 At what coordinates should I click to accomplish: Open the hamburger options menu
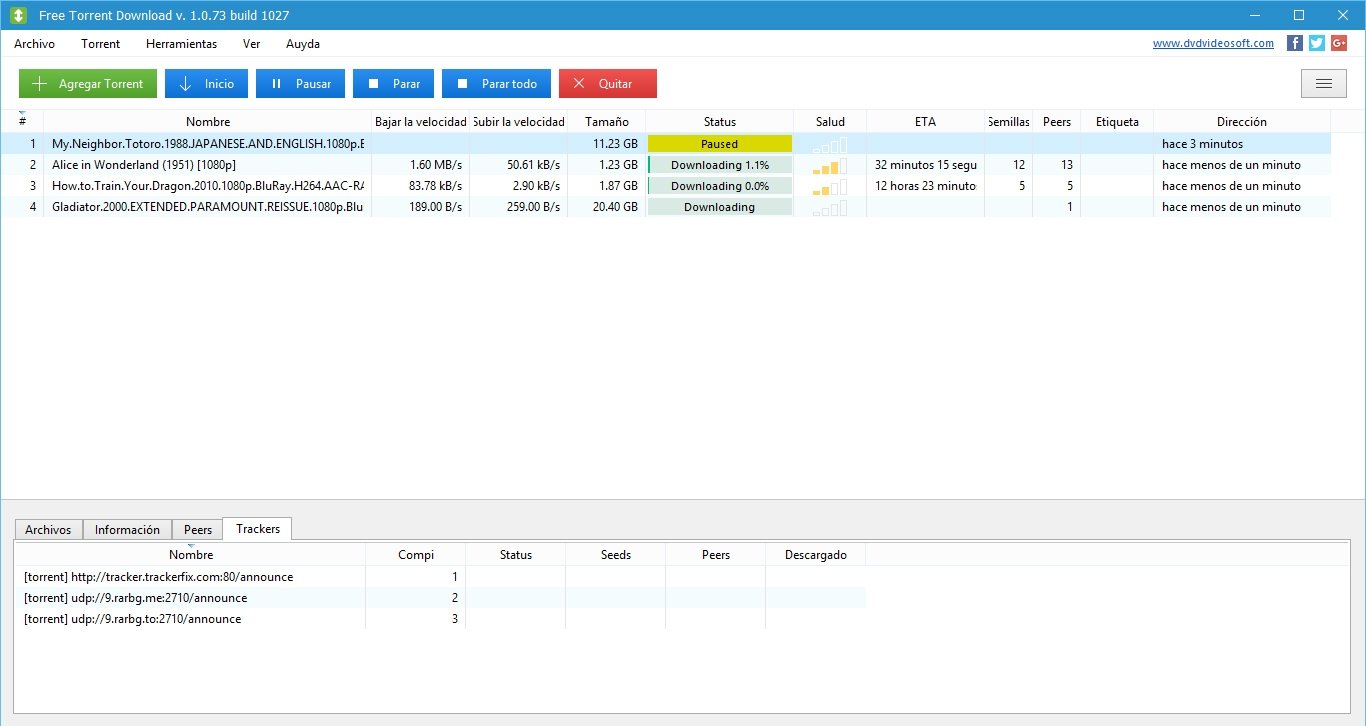tap(1323, 83)
